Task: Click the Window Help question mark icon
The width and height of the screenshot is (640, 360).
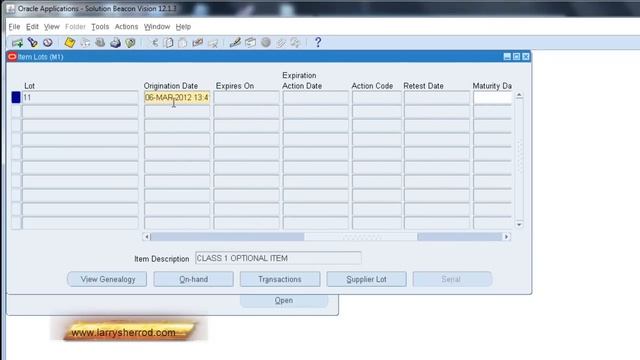Action: [x=318, y=42]
